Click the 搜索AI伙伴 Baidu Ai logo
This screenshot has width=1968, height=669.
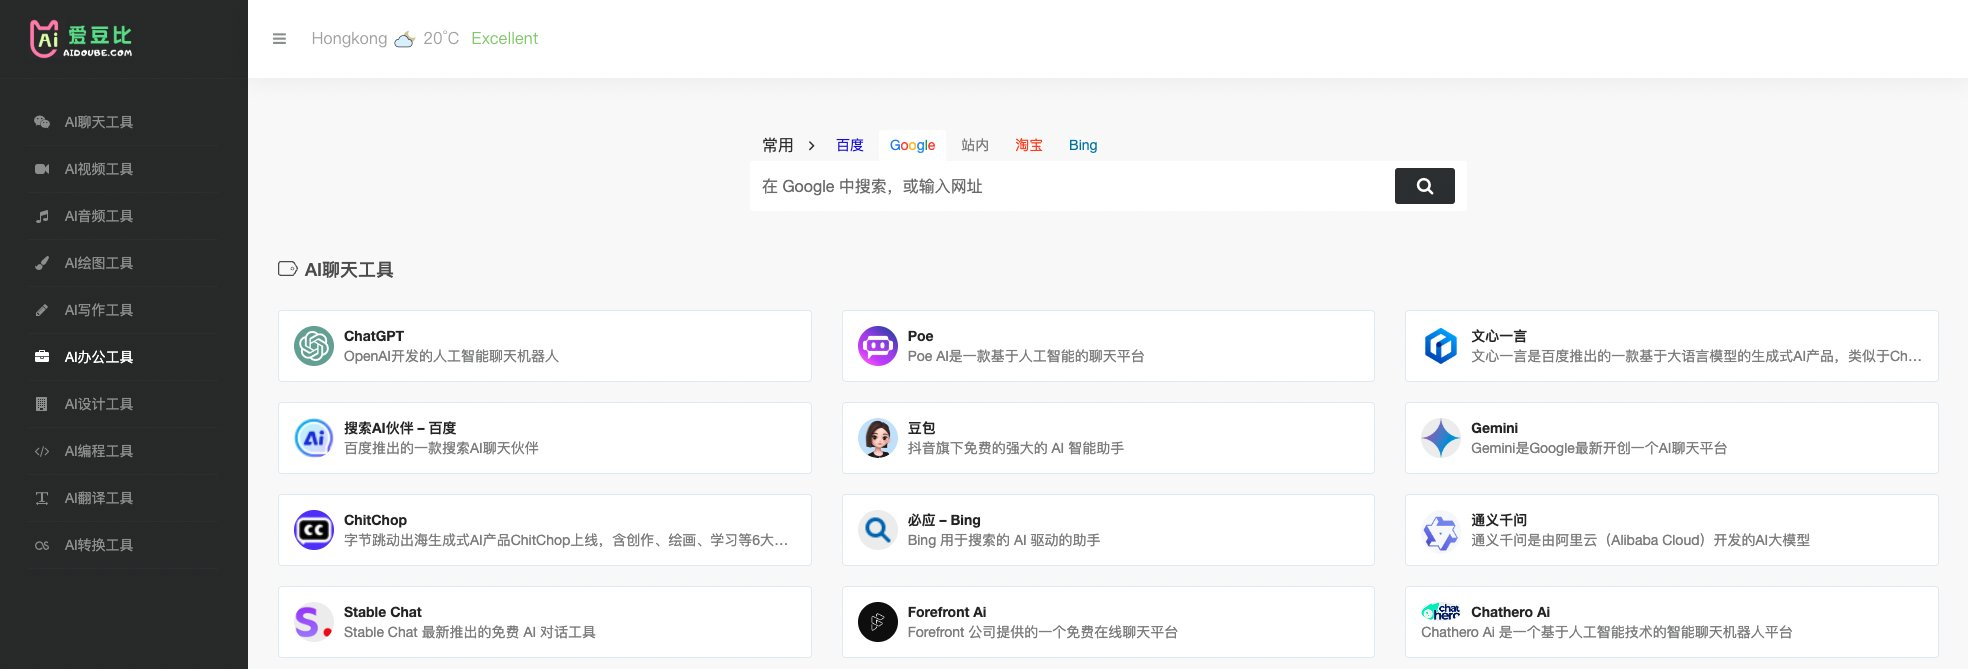[x=314, y=438]
